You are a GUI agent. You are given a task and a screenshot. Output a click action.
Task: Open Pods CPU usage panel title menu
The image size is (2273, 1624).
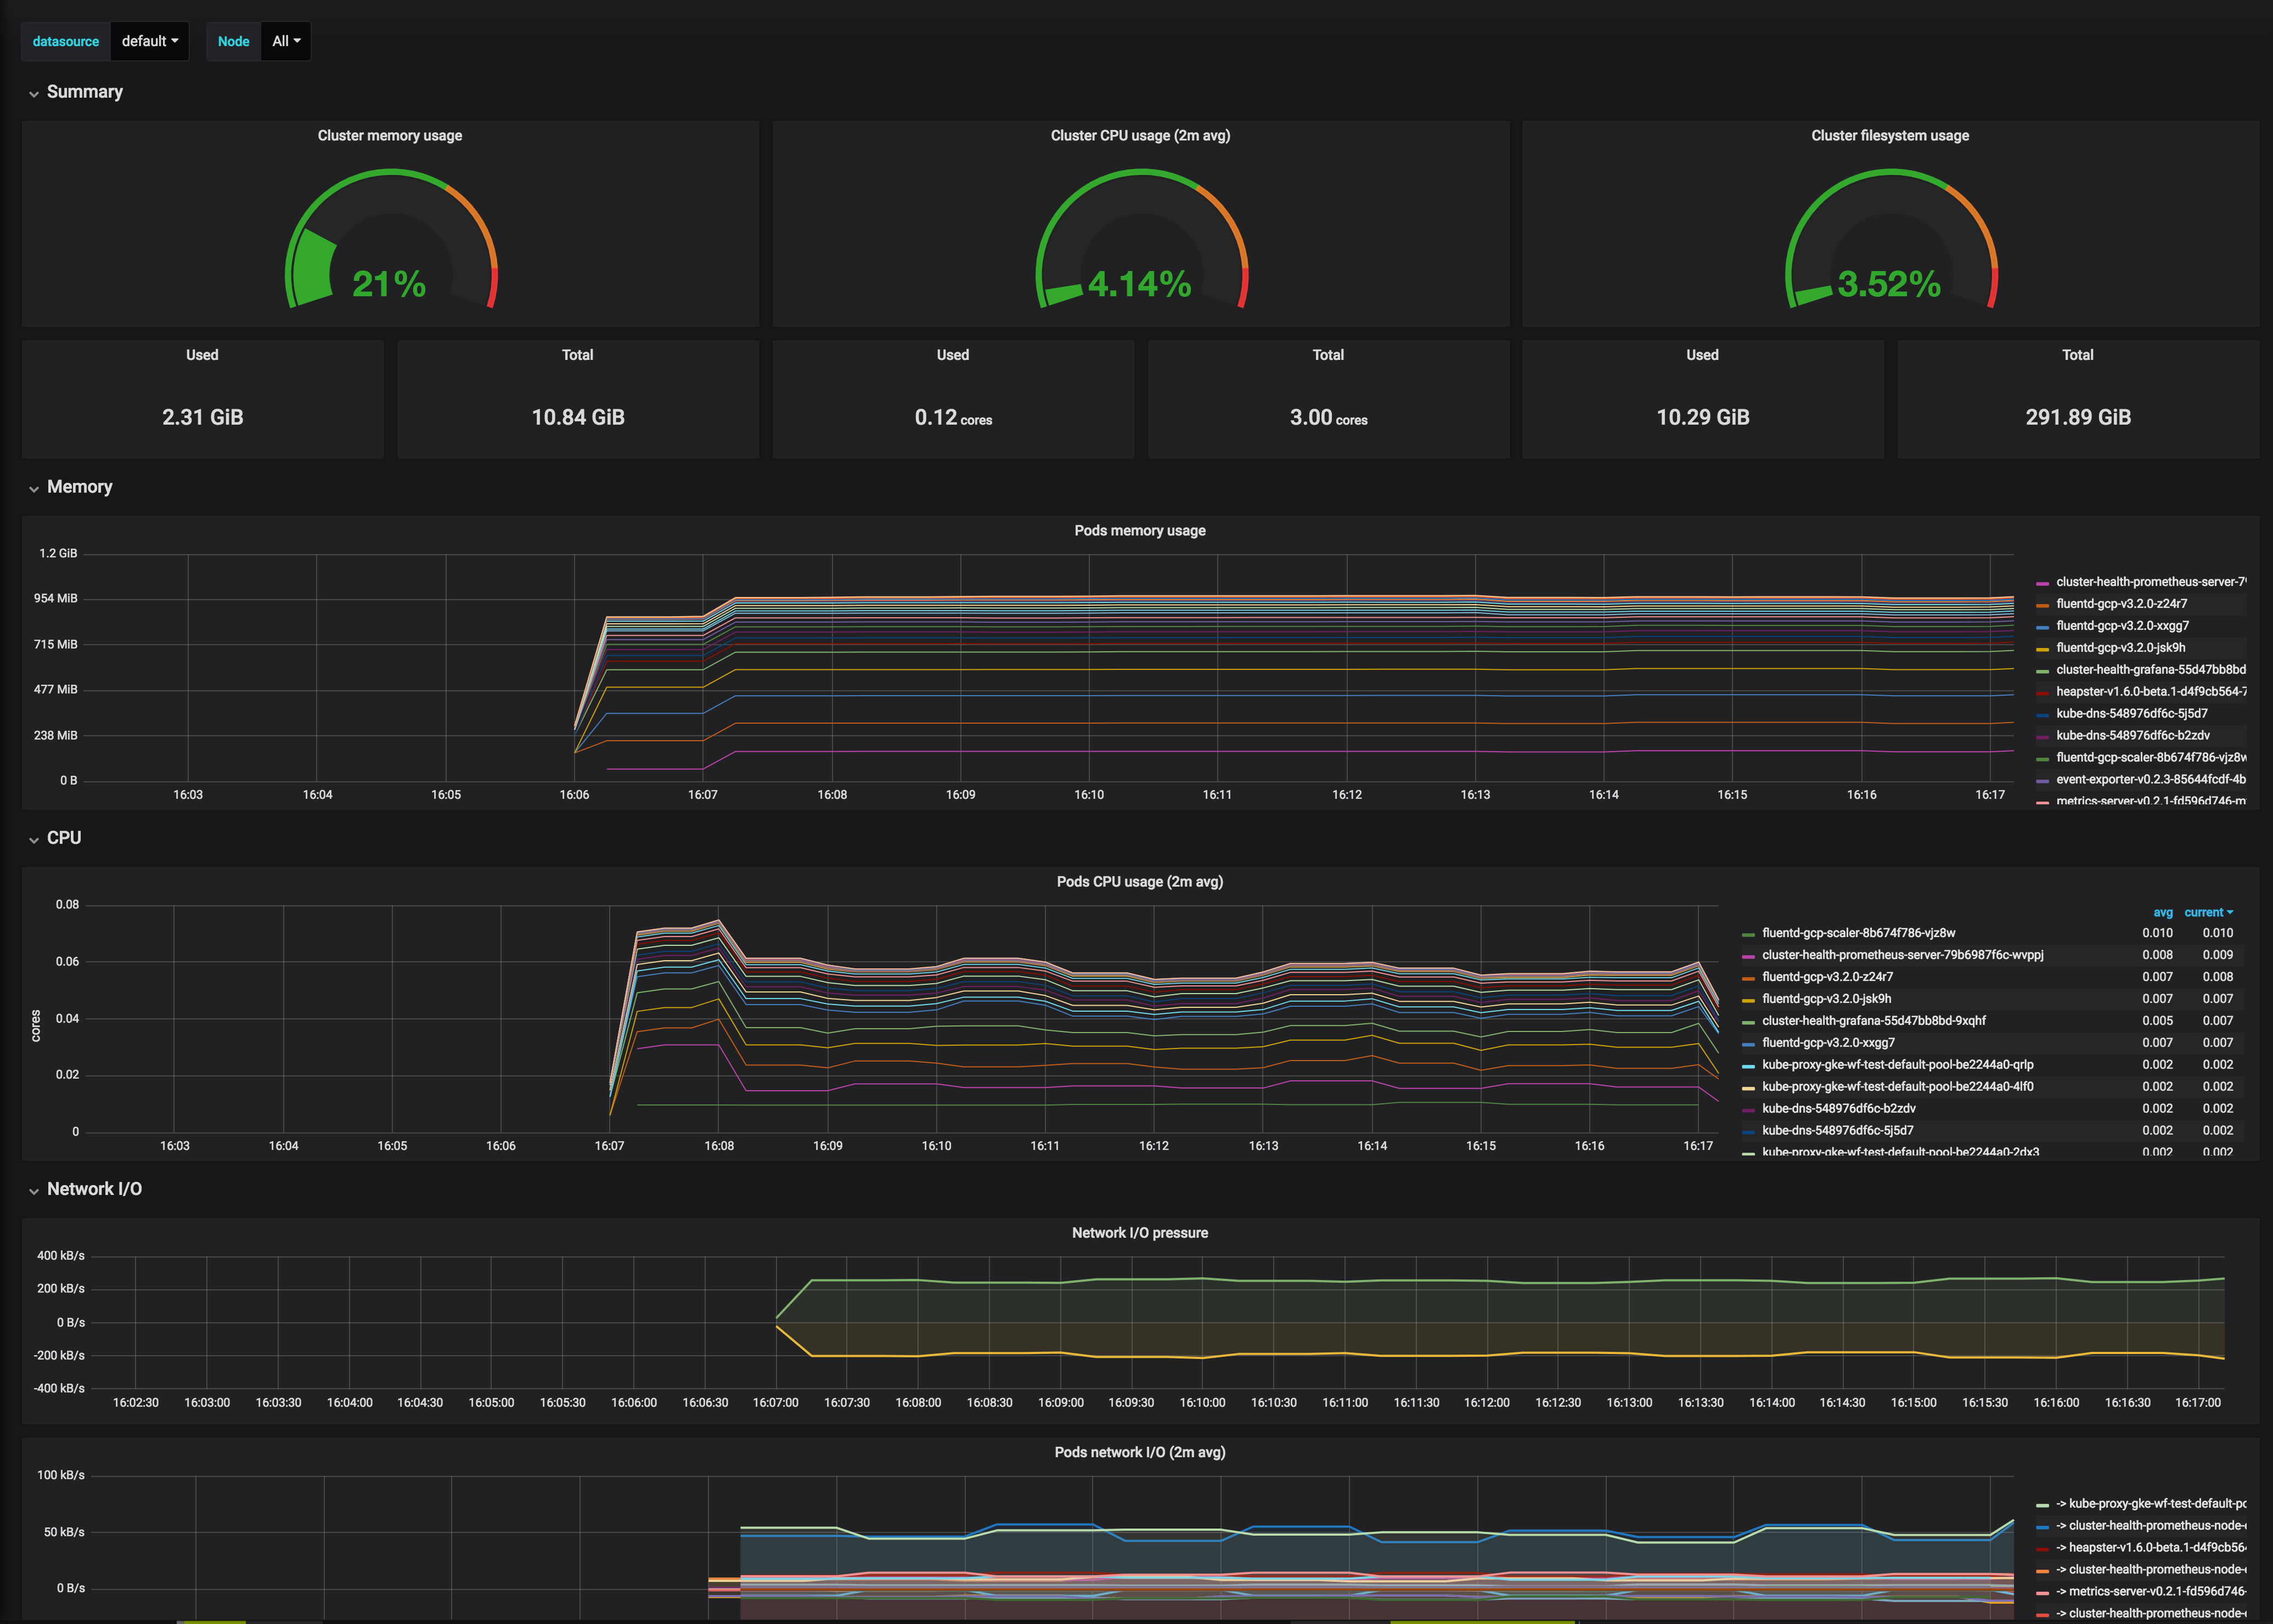[x=1139, y=881]
